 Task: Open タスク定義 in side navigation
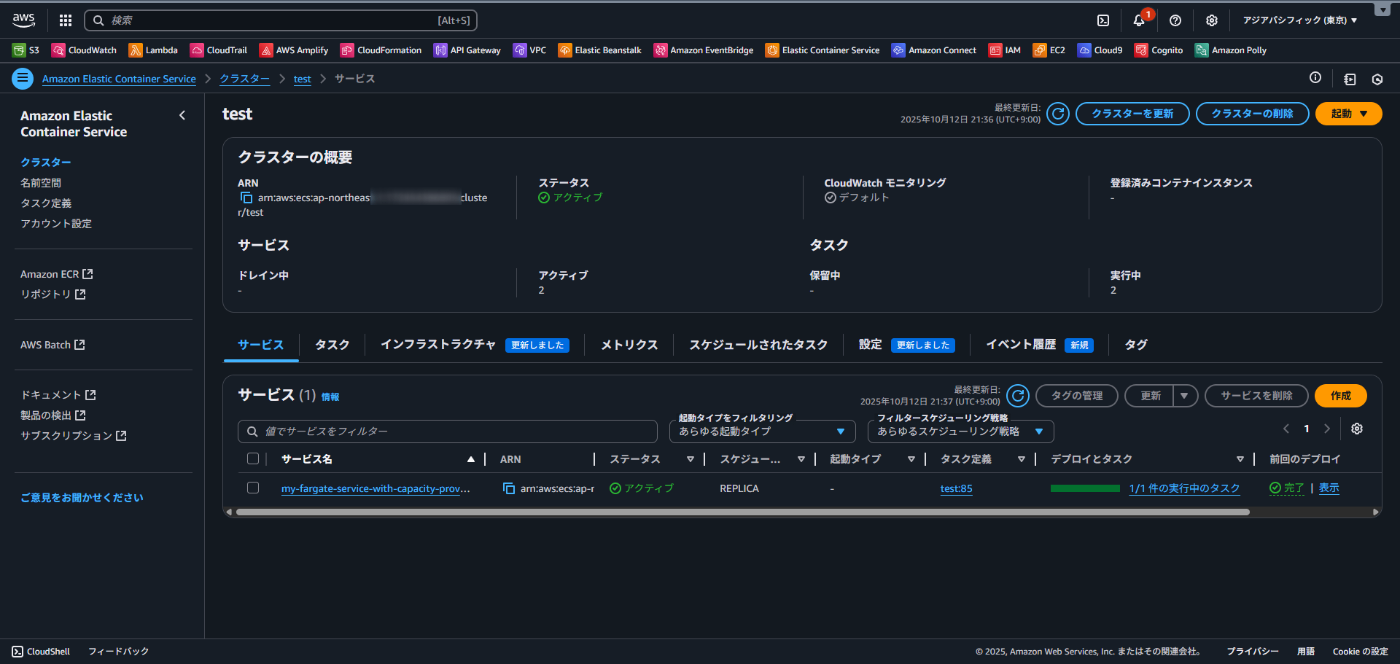pos(46,203)
